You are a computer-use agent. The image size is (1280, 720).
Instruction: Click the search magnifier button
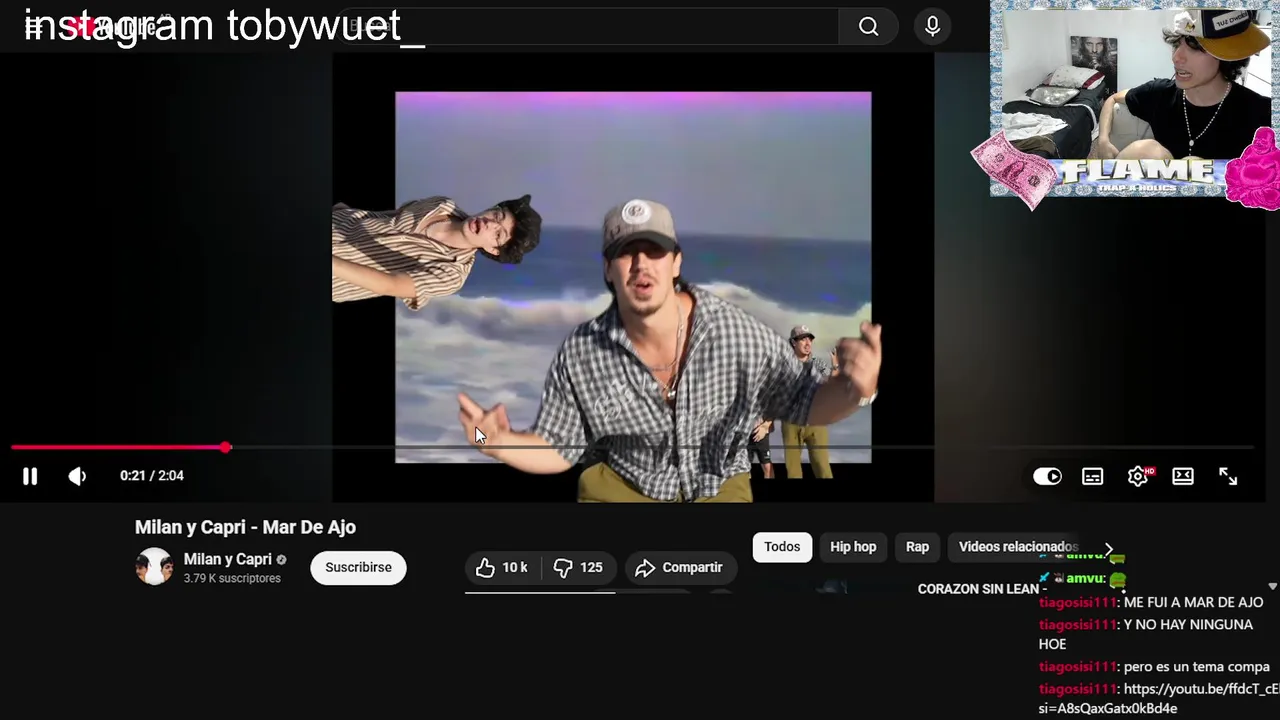click(x=868, y=27)
